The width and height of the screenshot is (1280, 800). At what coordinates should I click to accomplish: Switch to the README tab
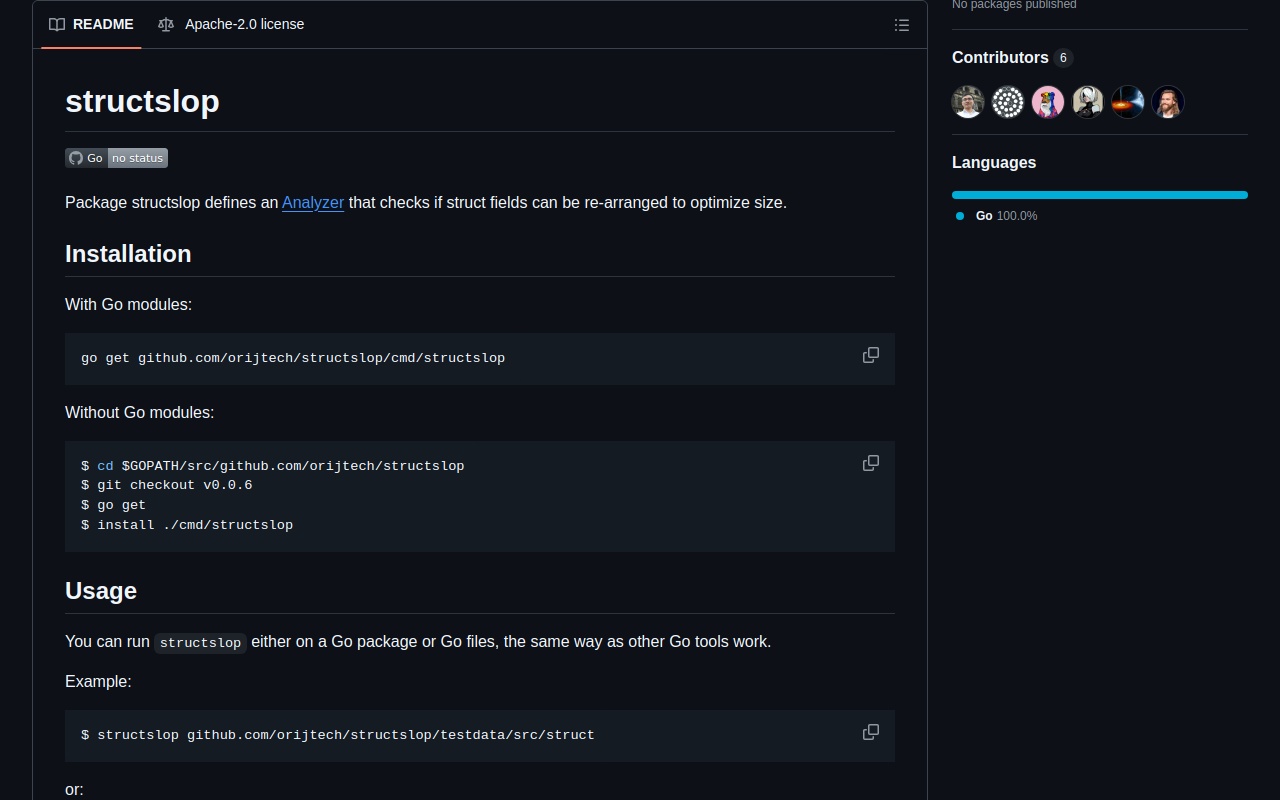91,24
